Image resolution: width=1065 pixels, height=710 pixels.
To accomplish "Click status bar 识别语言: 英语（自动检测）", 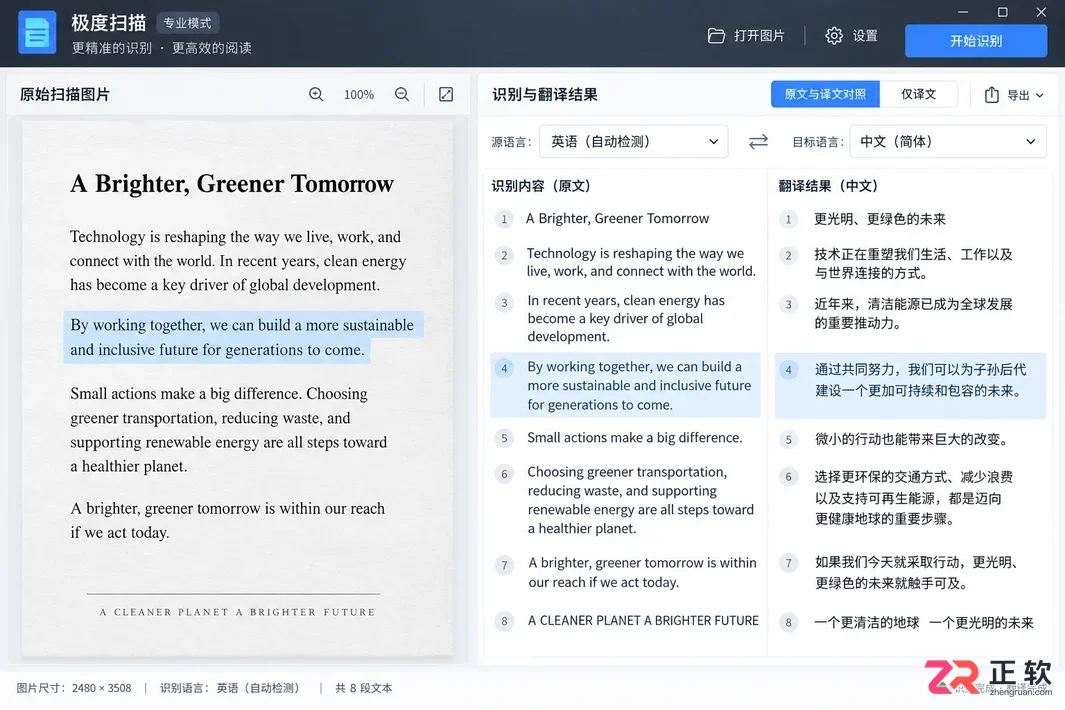I will point(230,688).
